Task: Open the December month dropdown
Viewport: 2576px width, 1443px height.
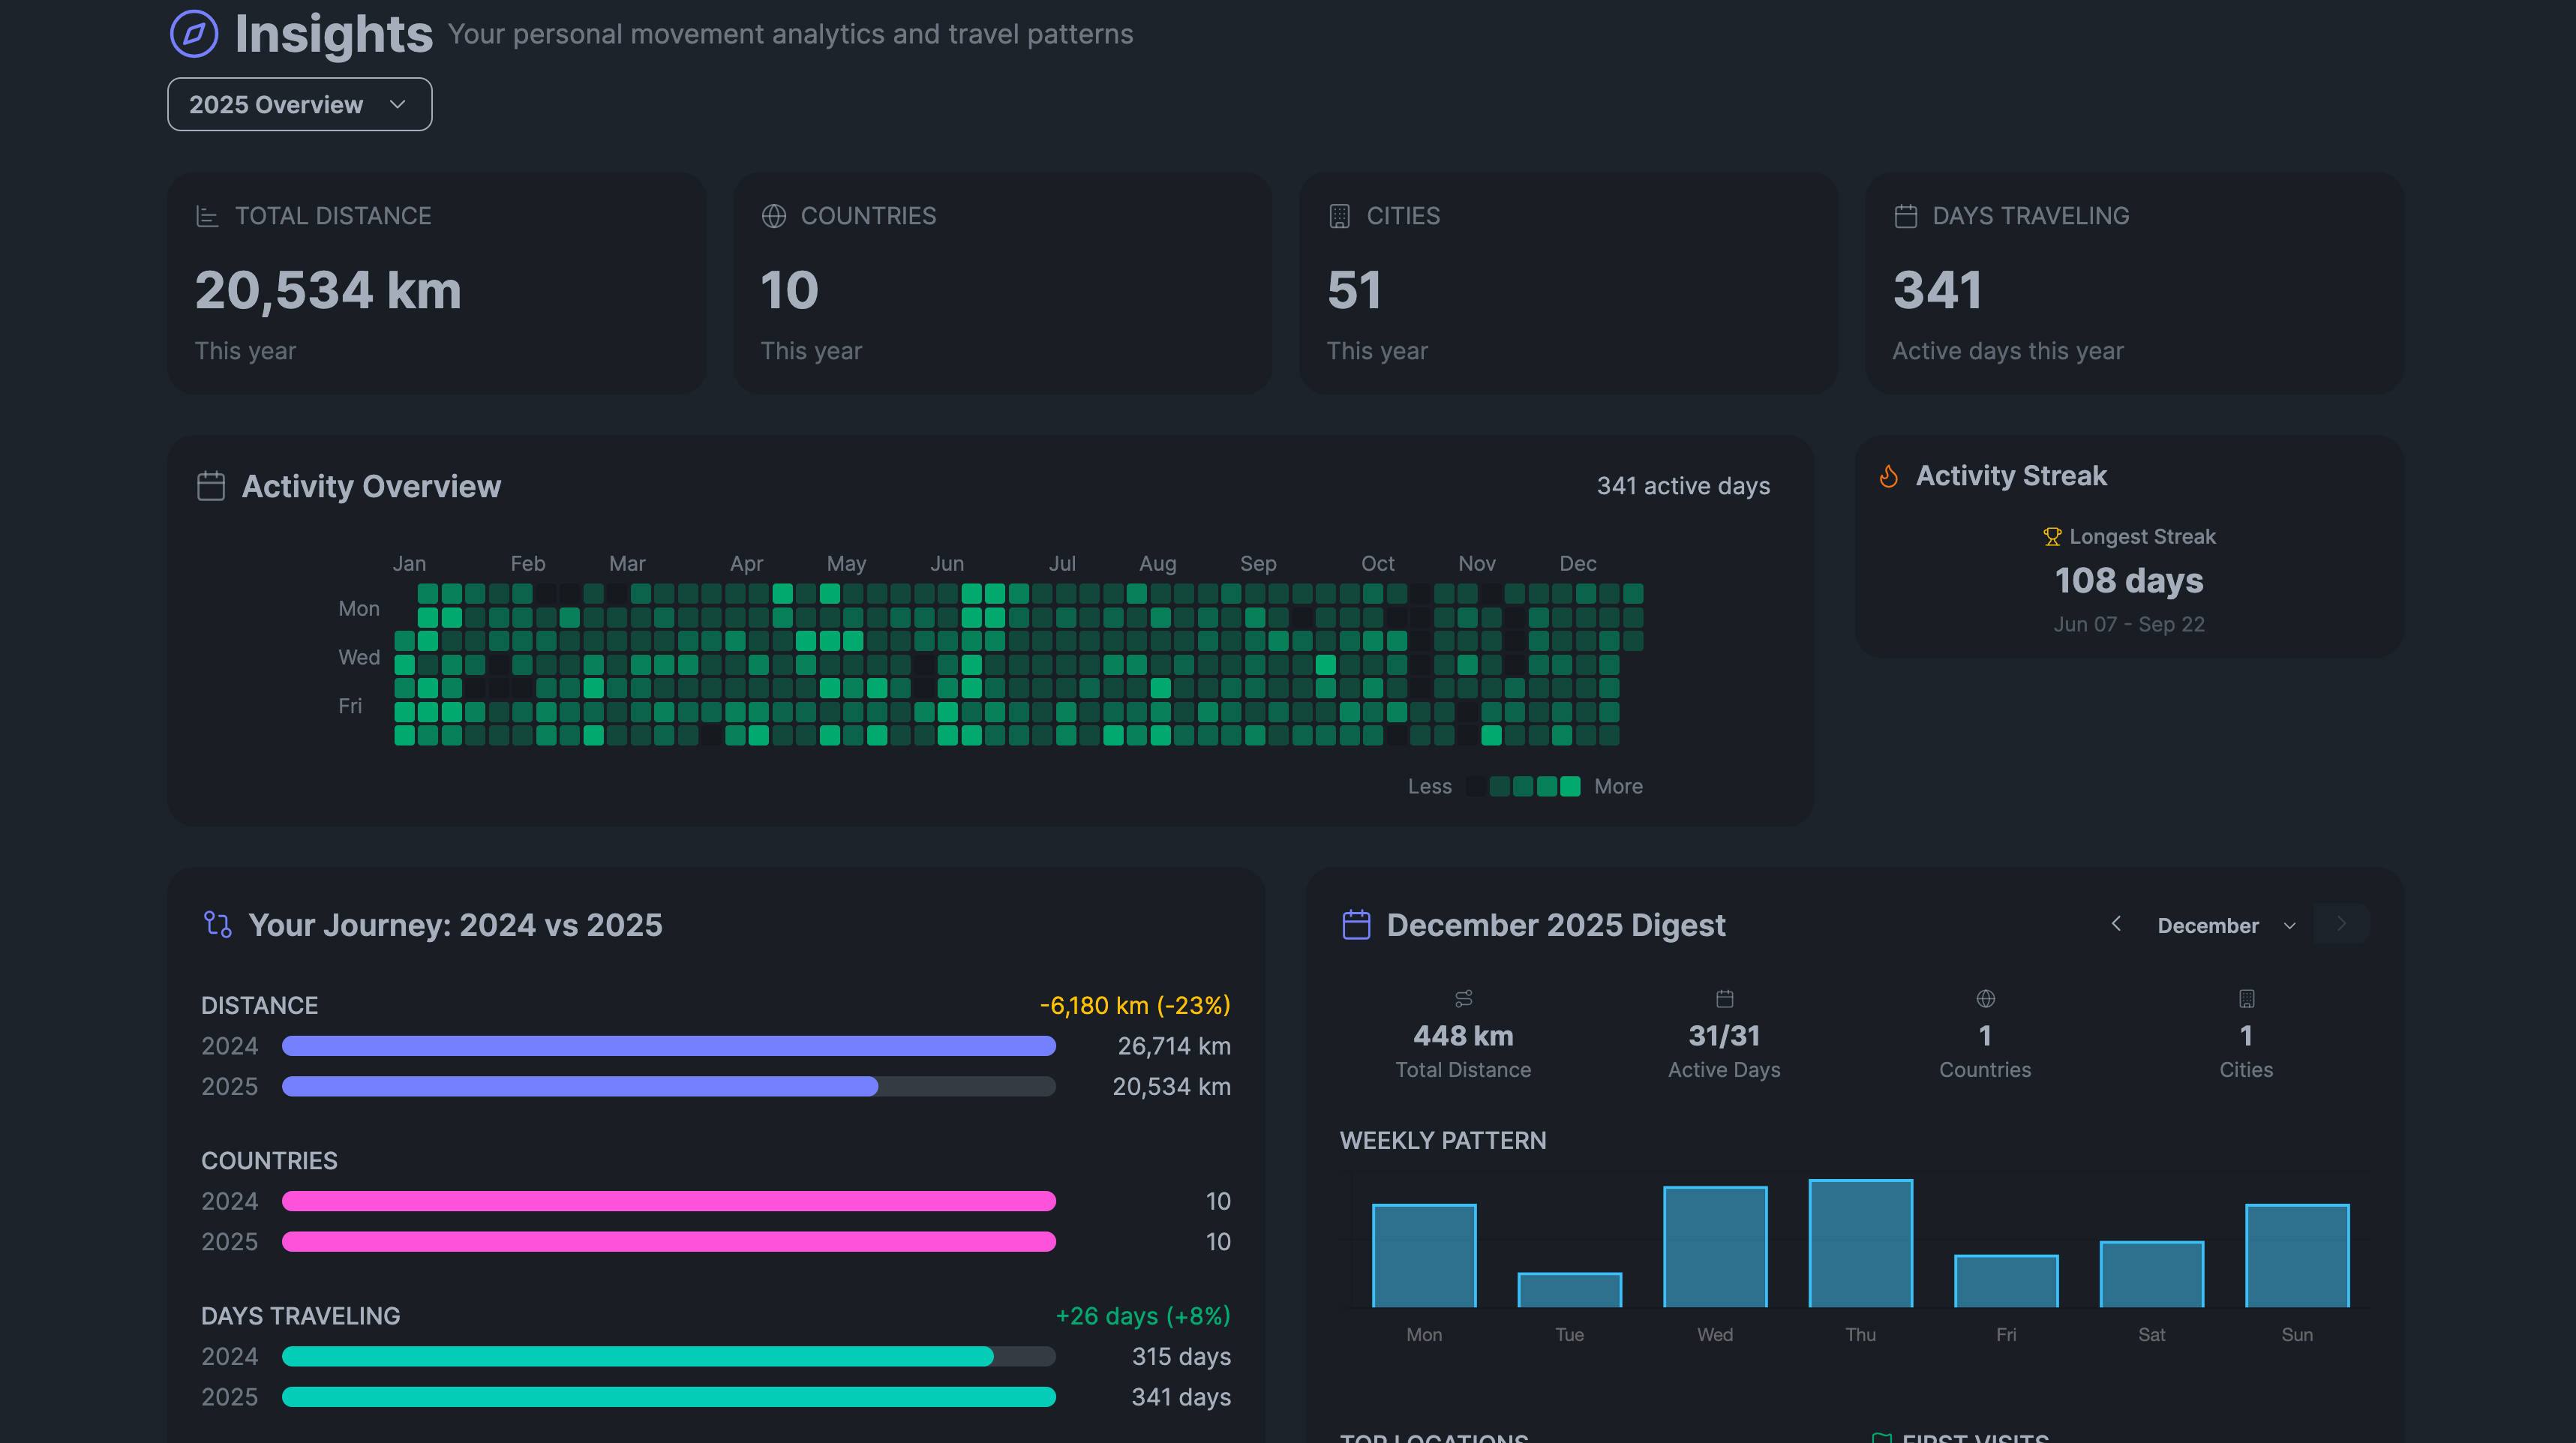Action: click(2225, 925)
